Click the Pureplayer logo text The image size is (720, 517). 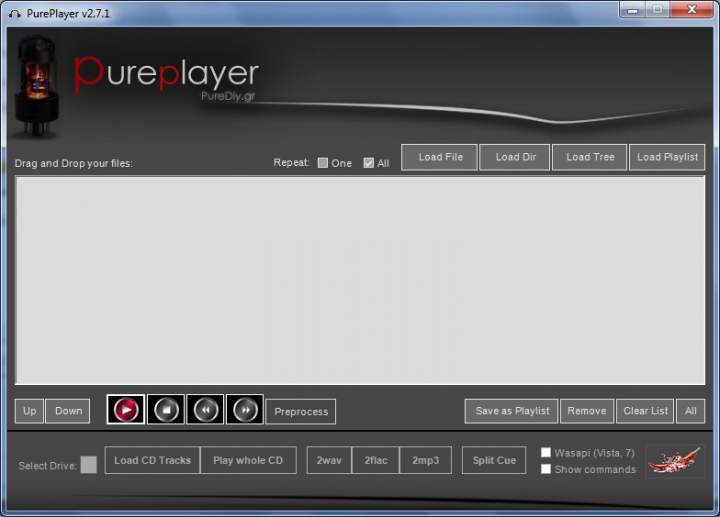point(166,73)
